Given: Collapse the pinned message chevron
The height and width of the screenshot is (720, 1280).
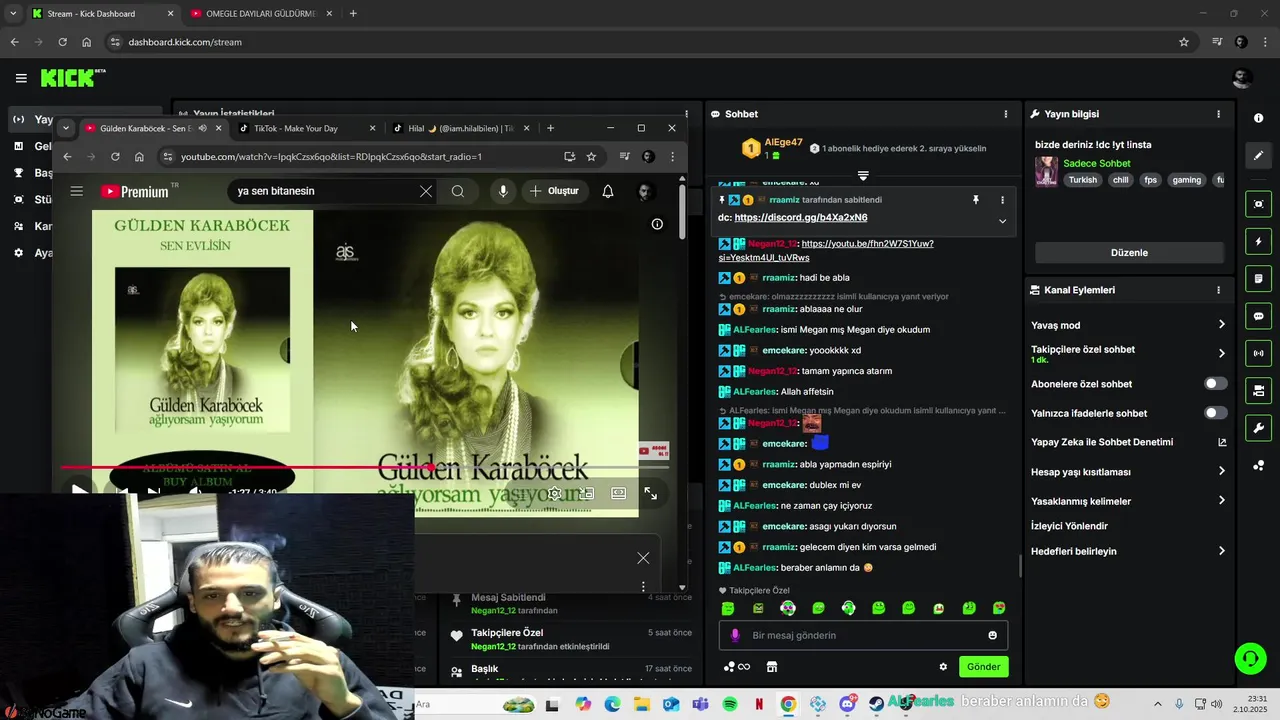Looking at the screenshot, I should pyautogui.click(x=1002, y=221).
